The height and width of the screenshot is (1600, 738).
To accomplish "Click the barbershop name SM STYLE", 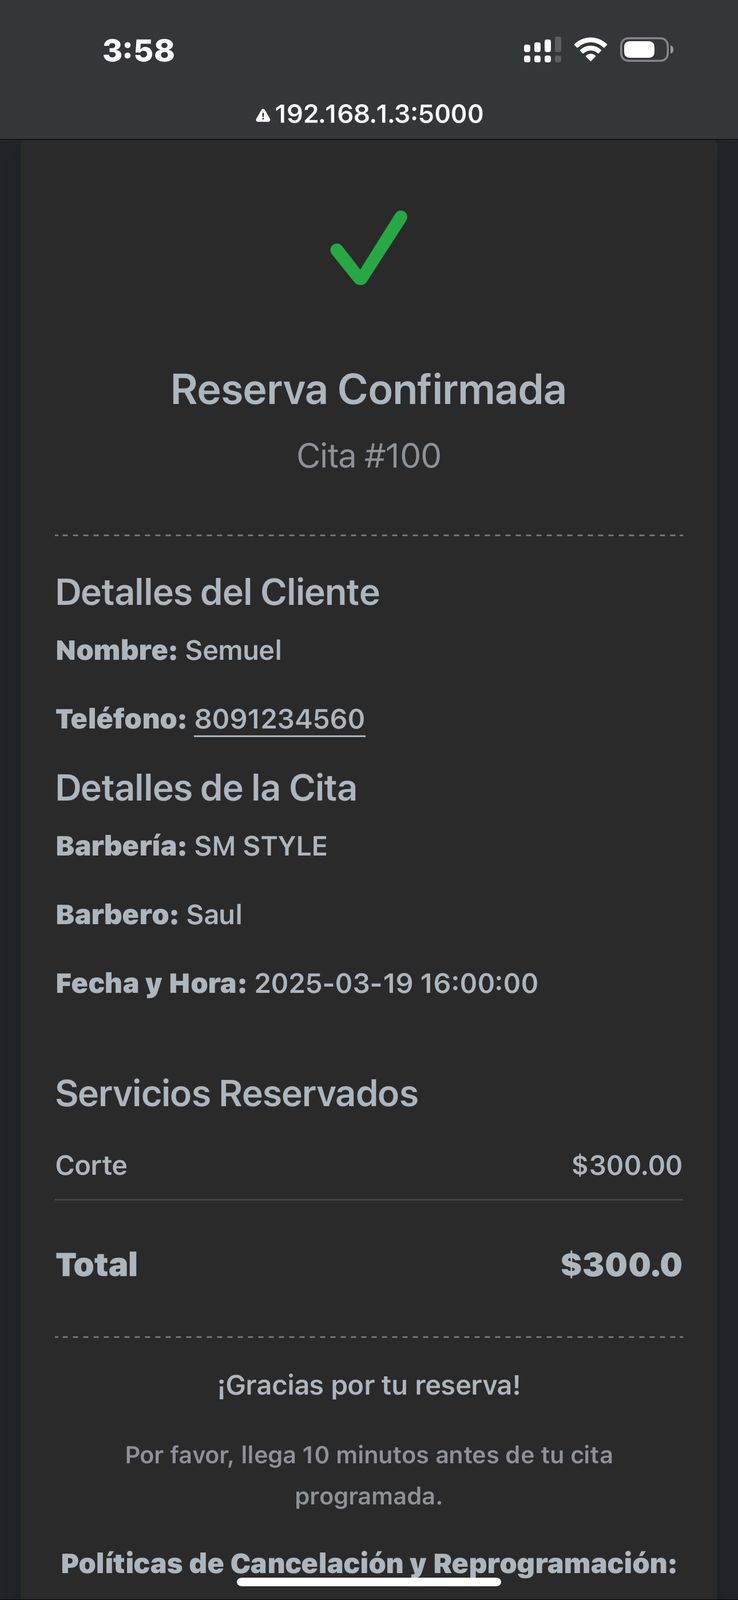I will click(x=260, y=846).
